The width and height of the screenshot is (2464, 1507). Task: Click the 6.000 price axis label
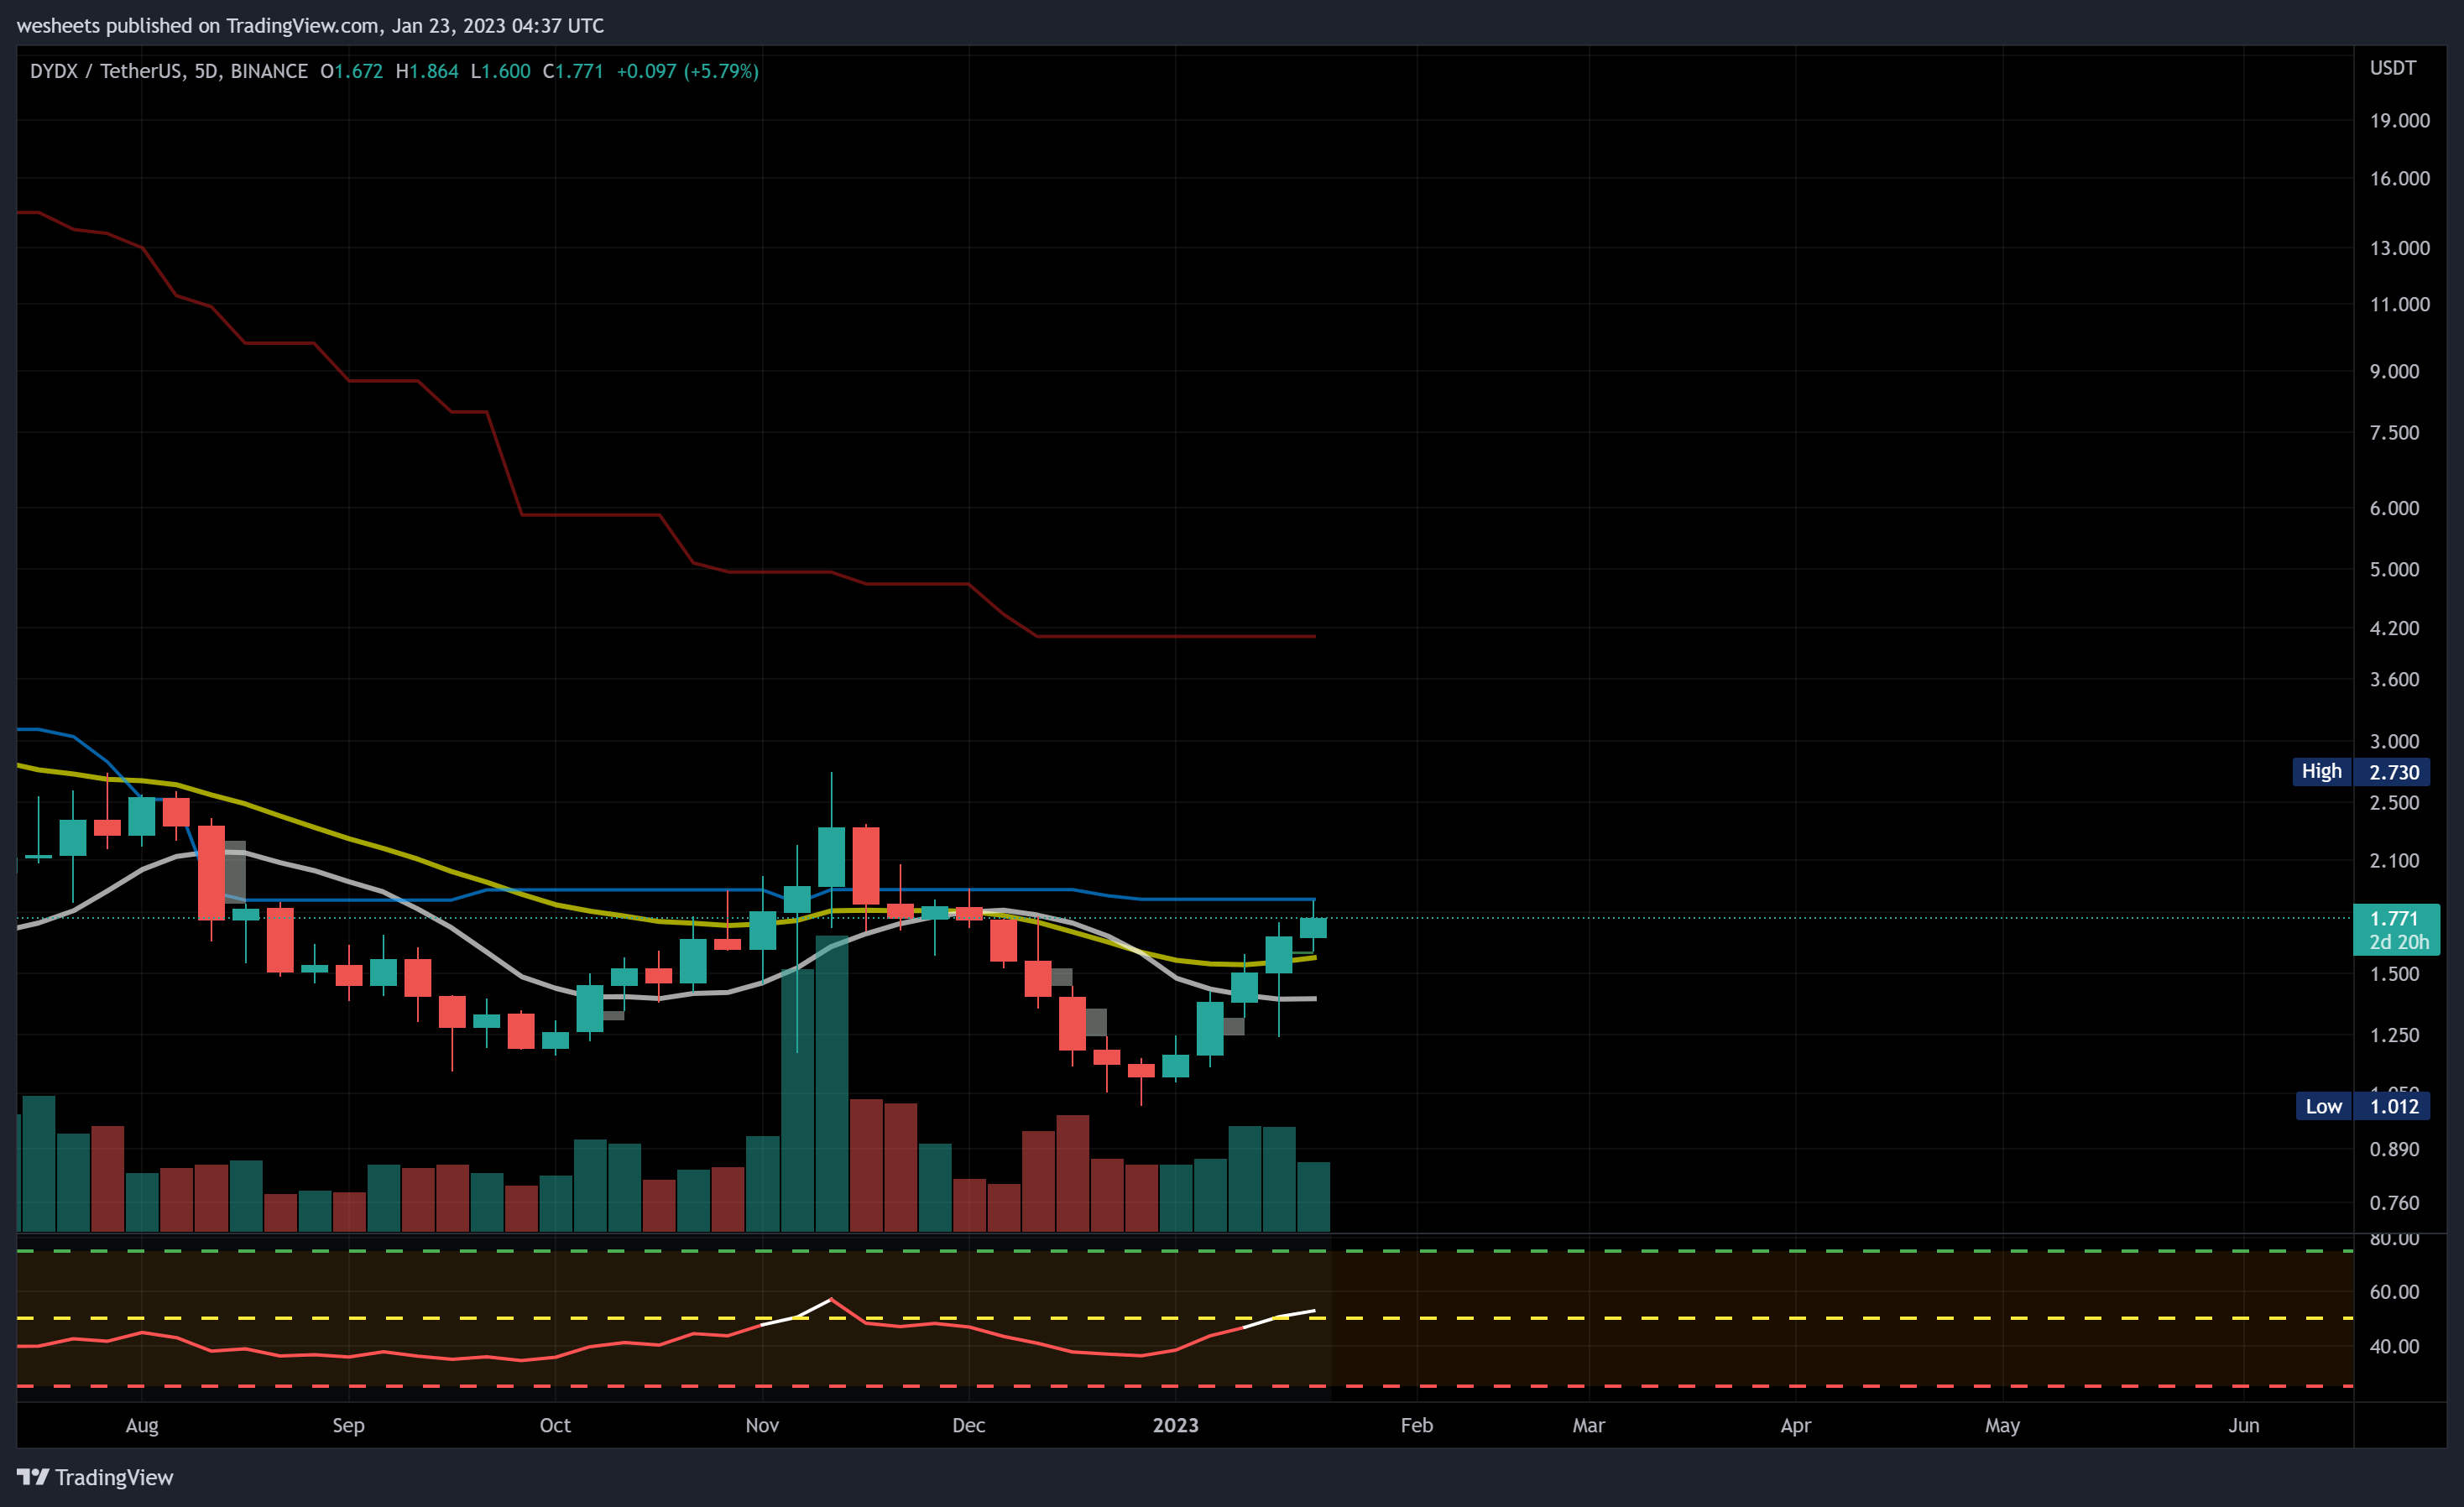click(2394, 508)
